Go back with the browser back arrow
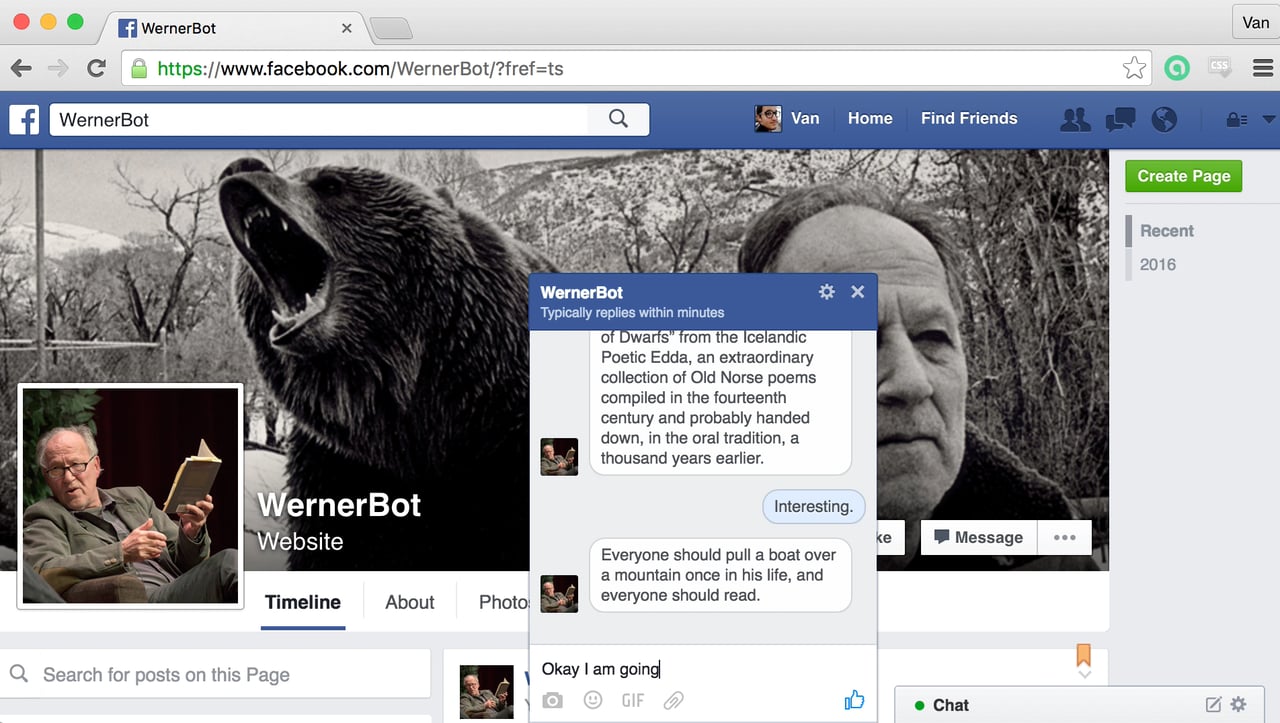Image resolution: width=1280 pixels, height=723 pixels. 21,69
